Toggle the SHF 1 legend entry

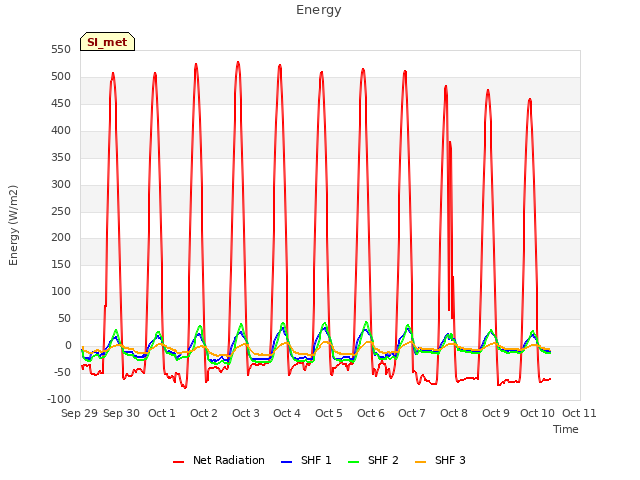[306, 460]
